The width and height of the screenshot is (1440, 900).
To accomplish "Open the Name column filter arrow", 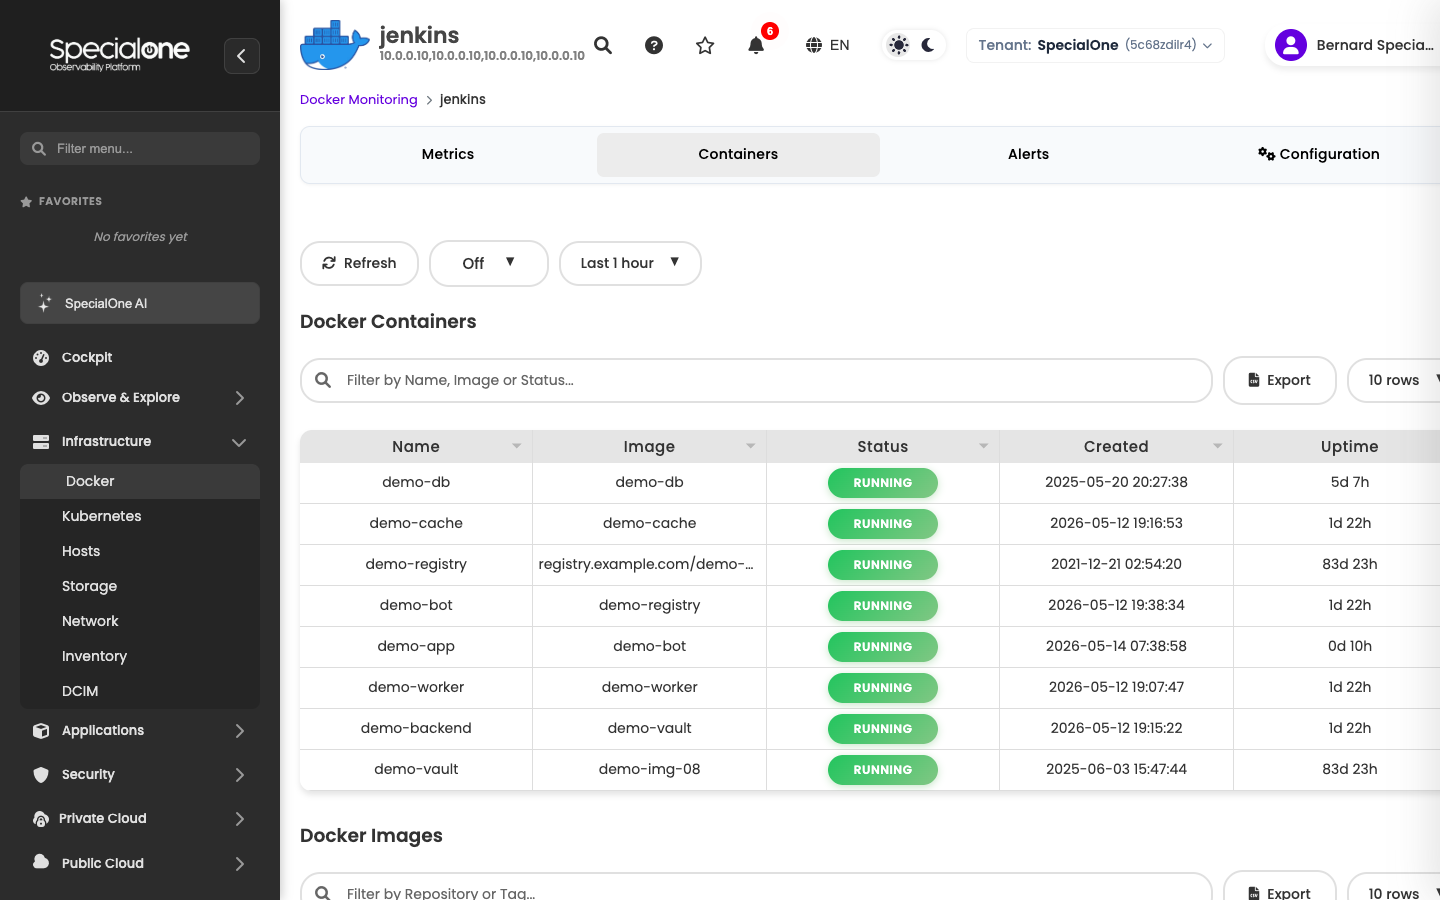I will [x=517, y=446].
